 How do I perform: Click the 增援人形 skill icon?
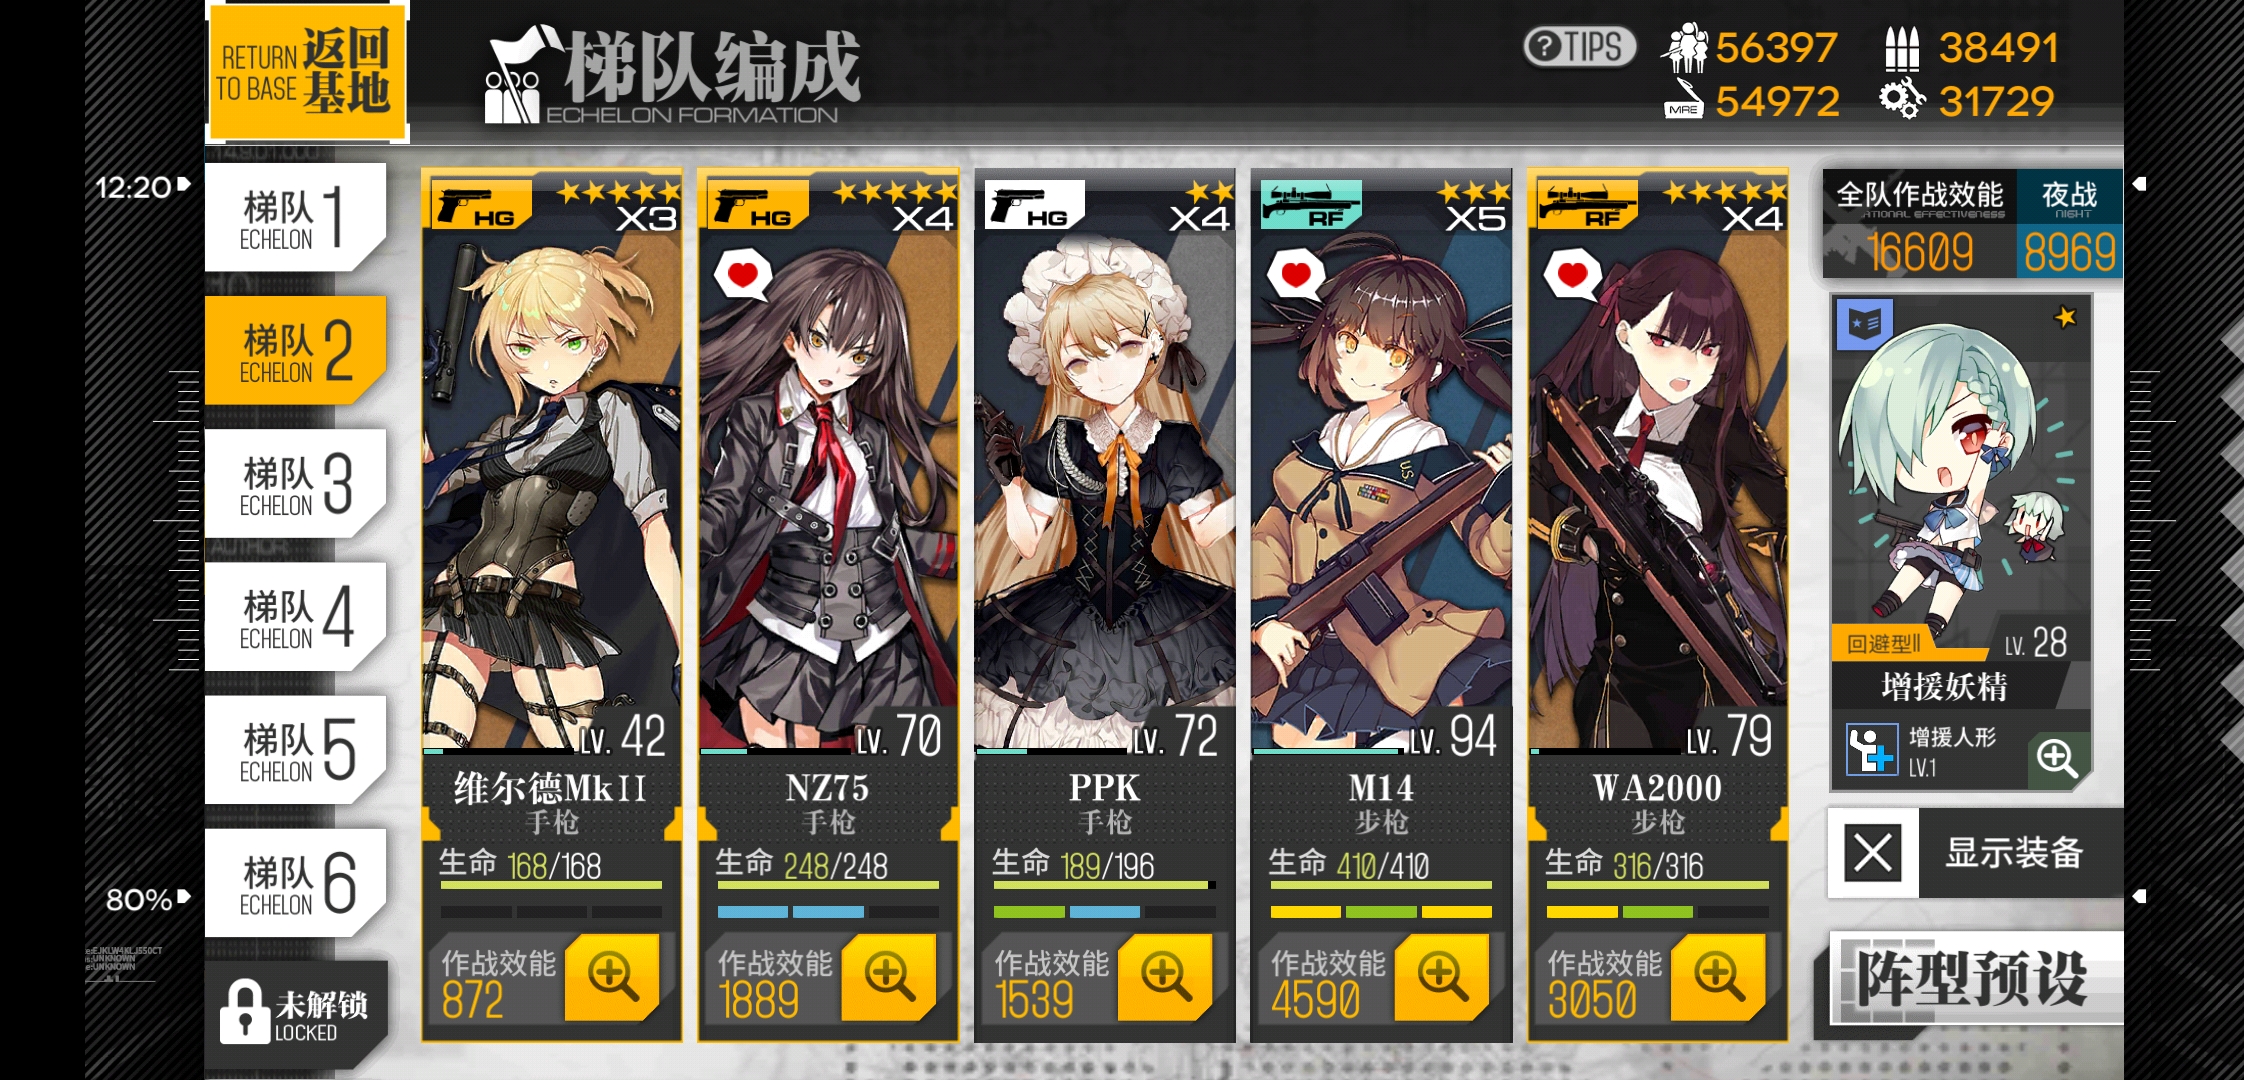[x=1872, y=750]
